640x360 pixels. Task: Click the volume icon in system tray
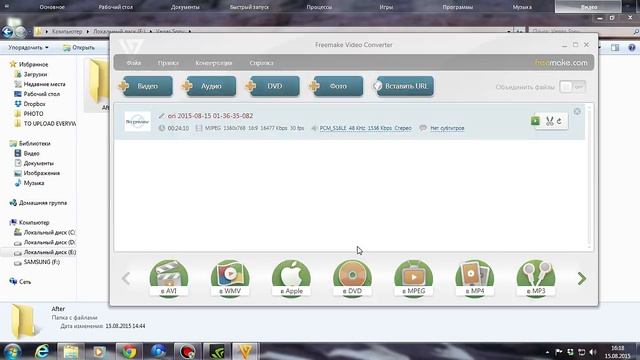point(593,352)
